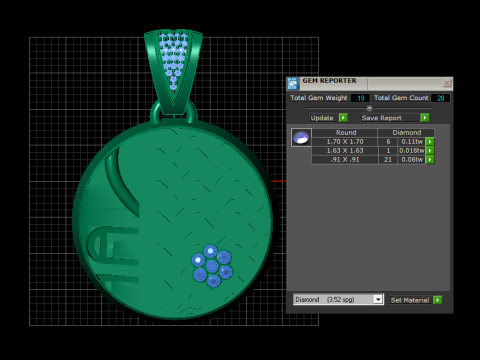
Task: Click count 6 in the gem table
Action: click(388, 142)
